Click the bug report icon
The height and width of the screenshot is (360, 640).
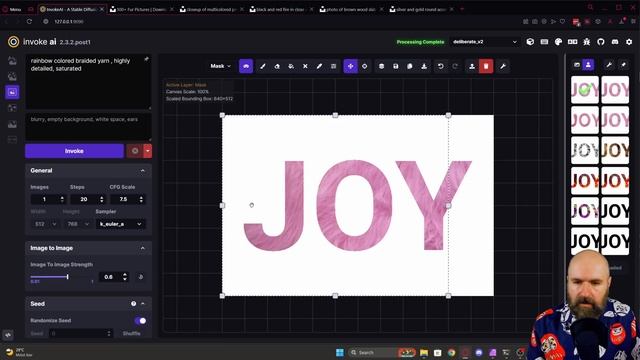tap(587, 42)
